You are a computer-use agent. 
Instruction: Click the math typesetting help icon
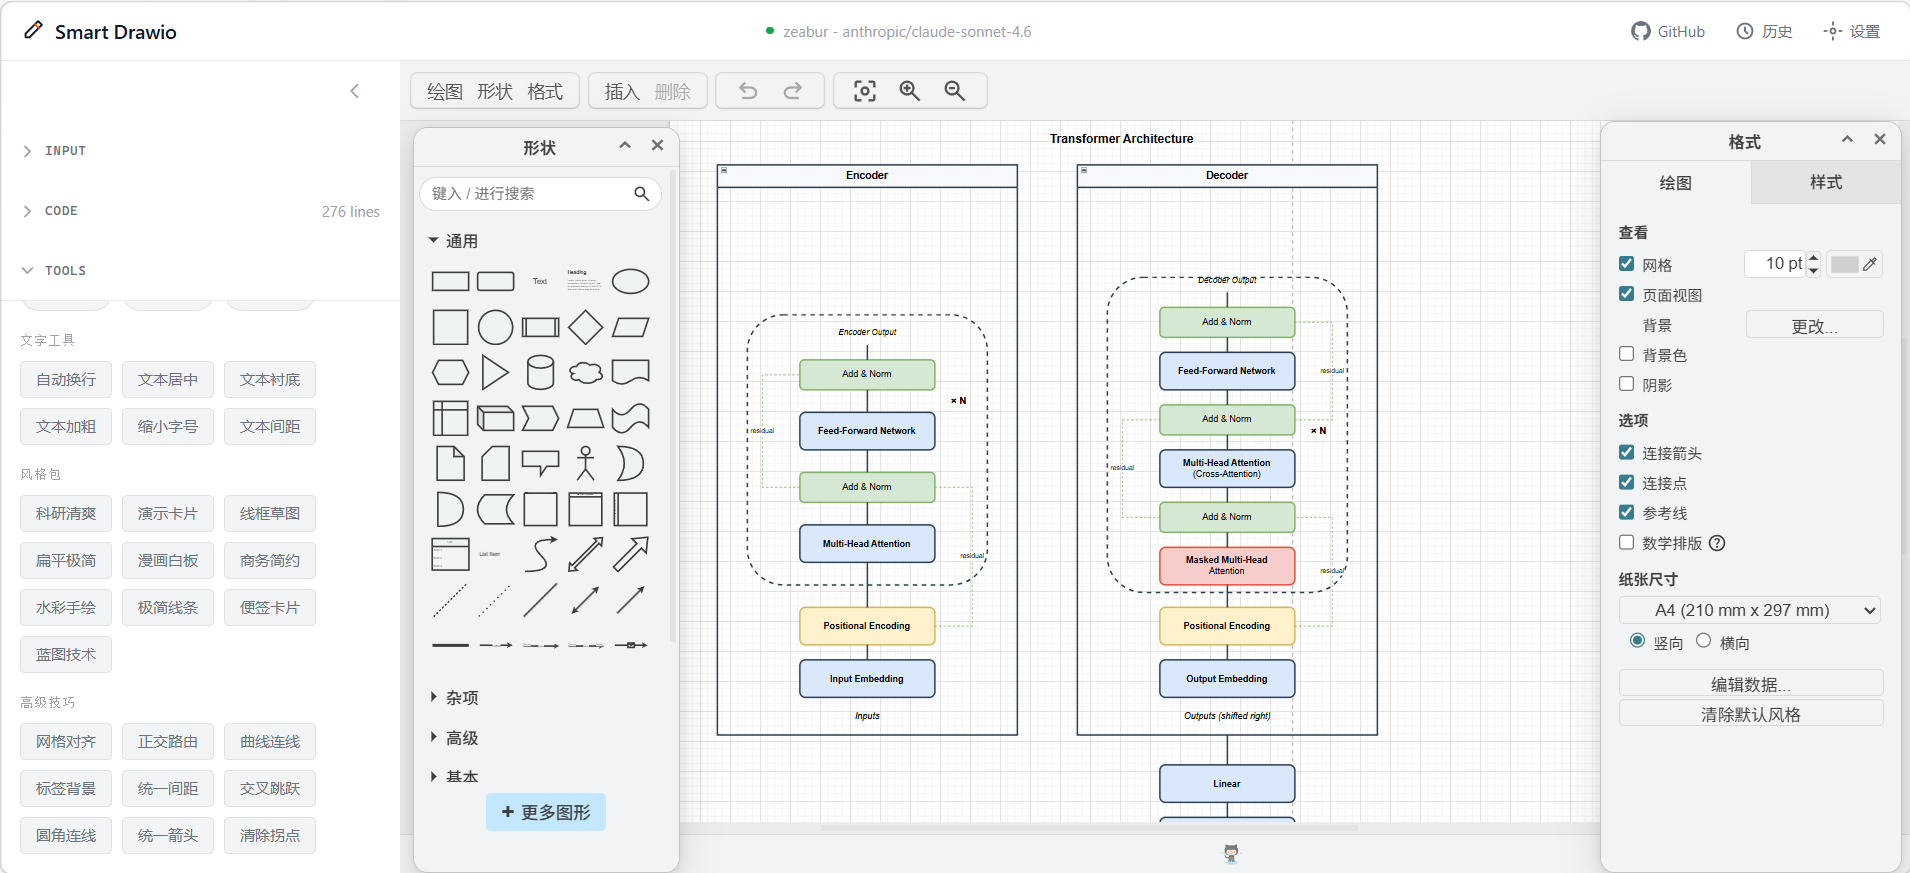1717,543
